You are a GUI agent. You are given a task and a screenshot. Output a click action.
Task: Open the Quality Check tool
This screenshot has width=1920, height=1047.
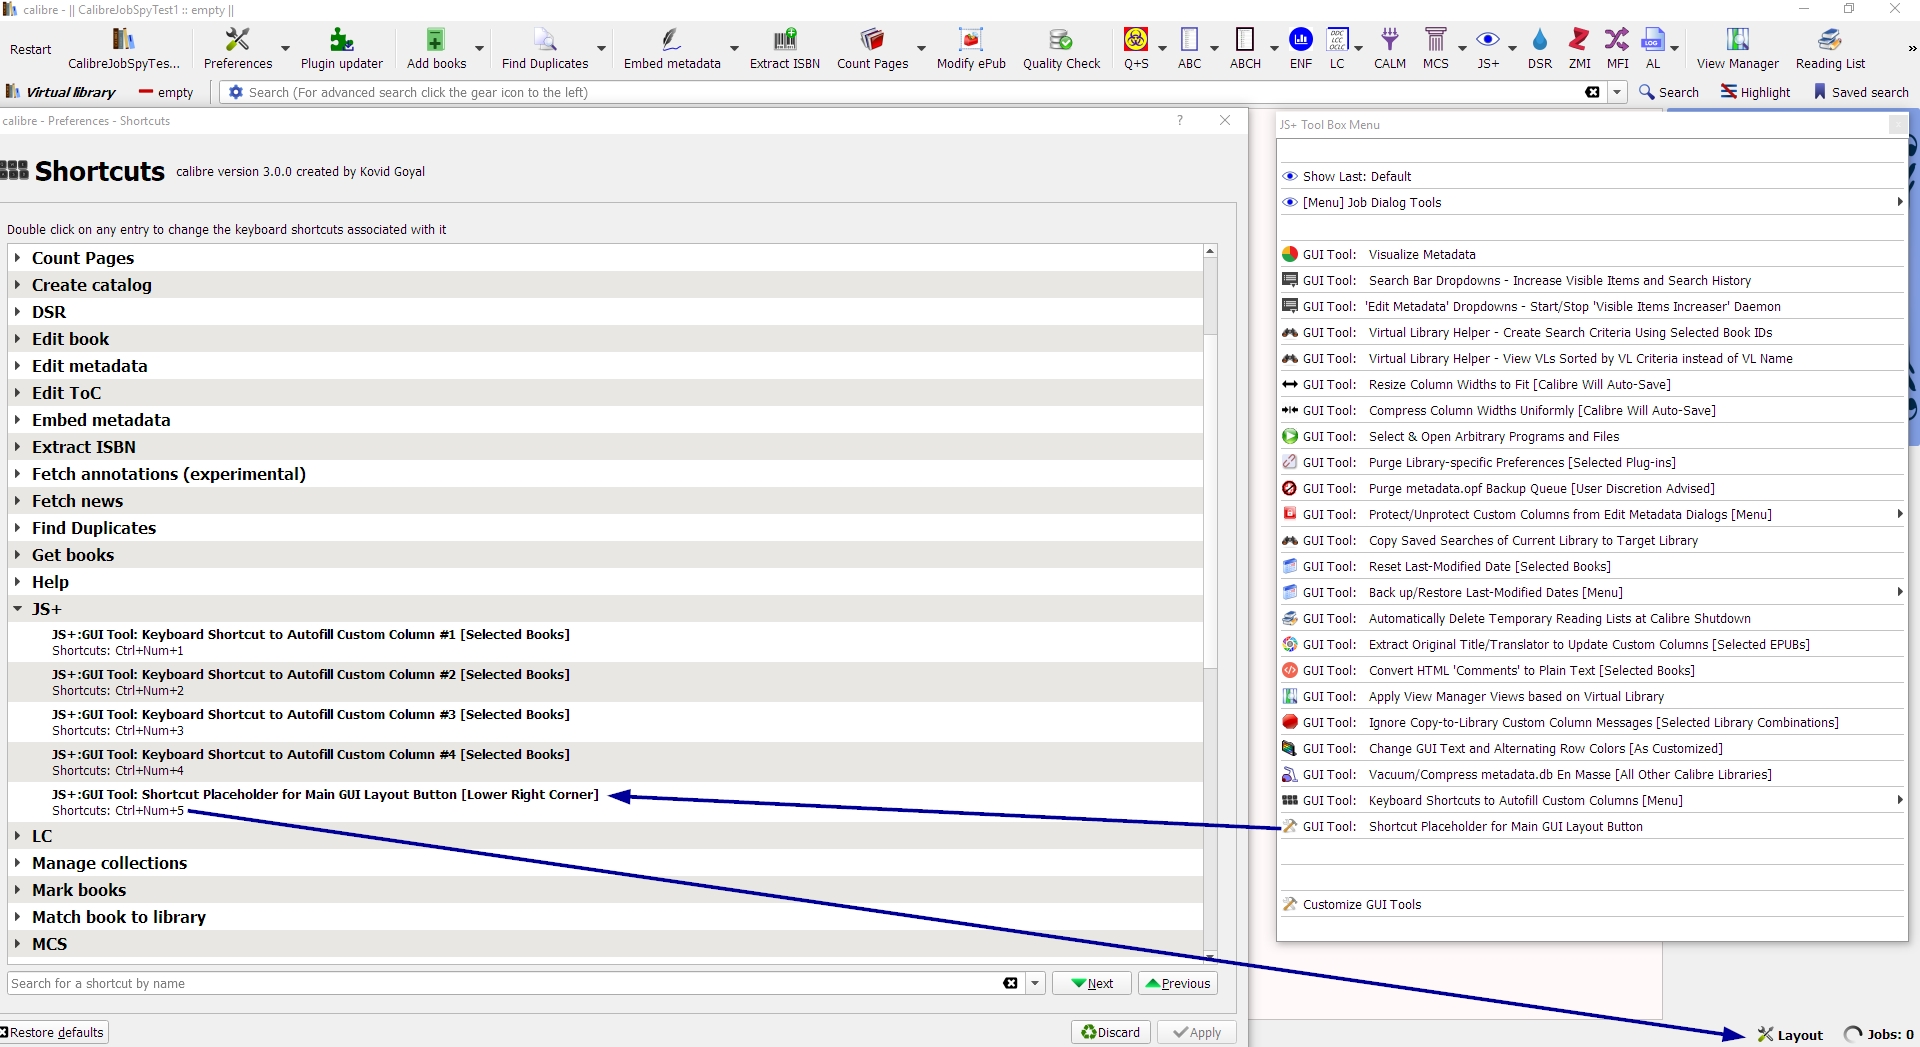(1061, 48)
